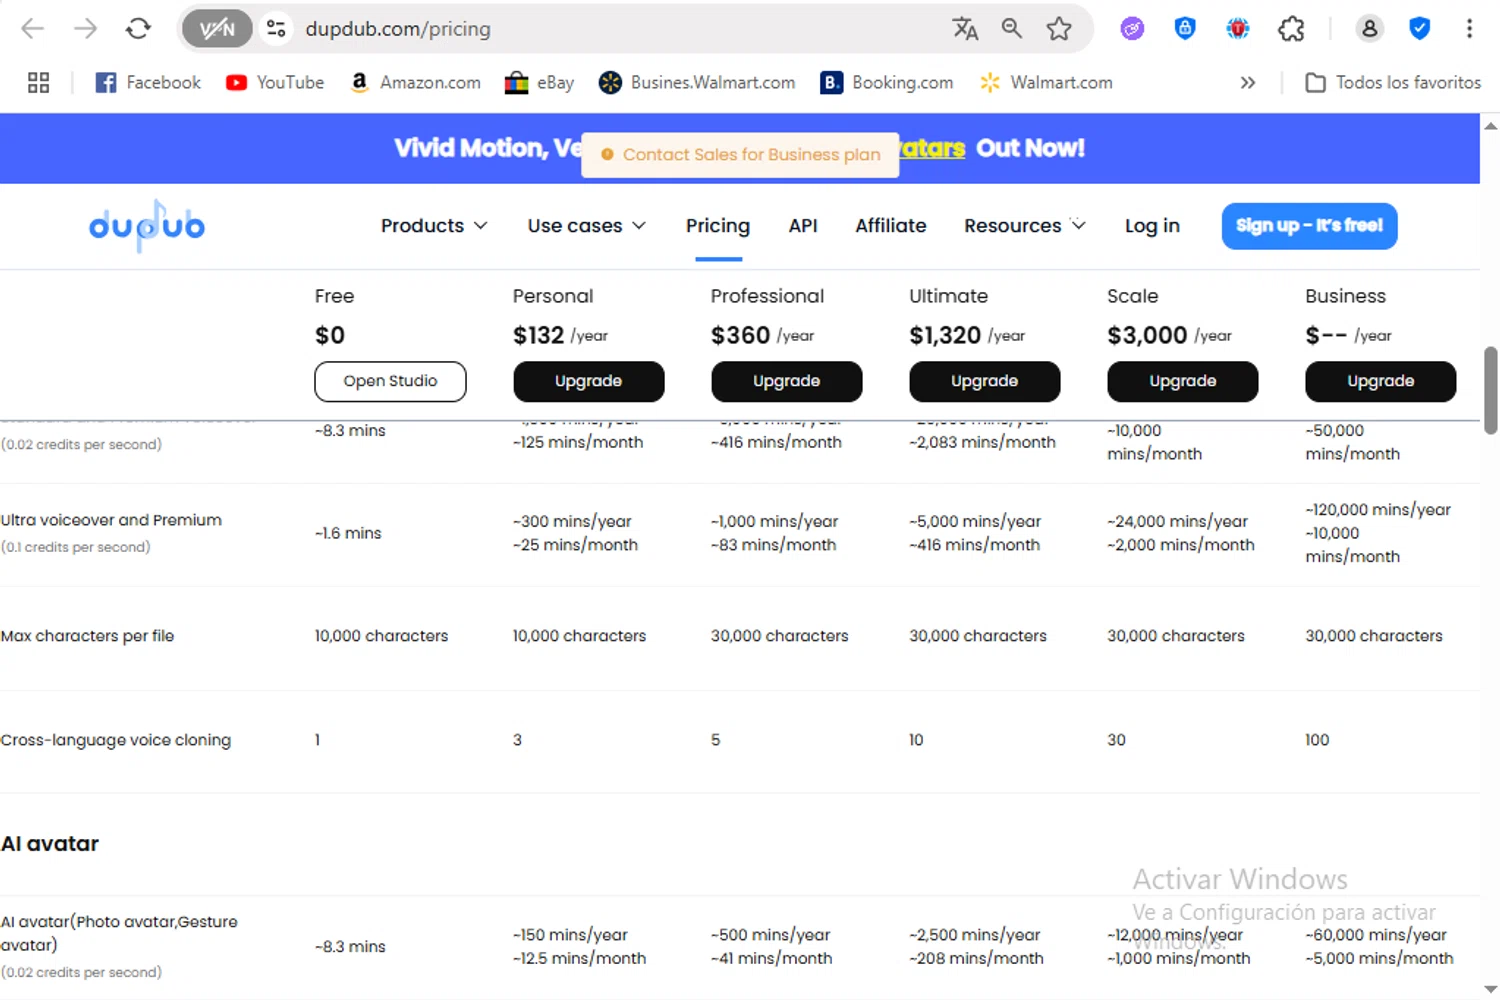
Task: Click the $3,000 Scale price
Action: tap(1147, 335)
